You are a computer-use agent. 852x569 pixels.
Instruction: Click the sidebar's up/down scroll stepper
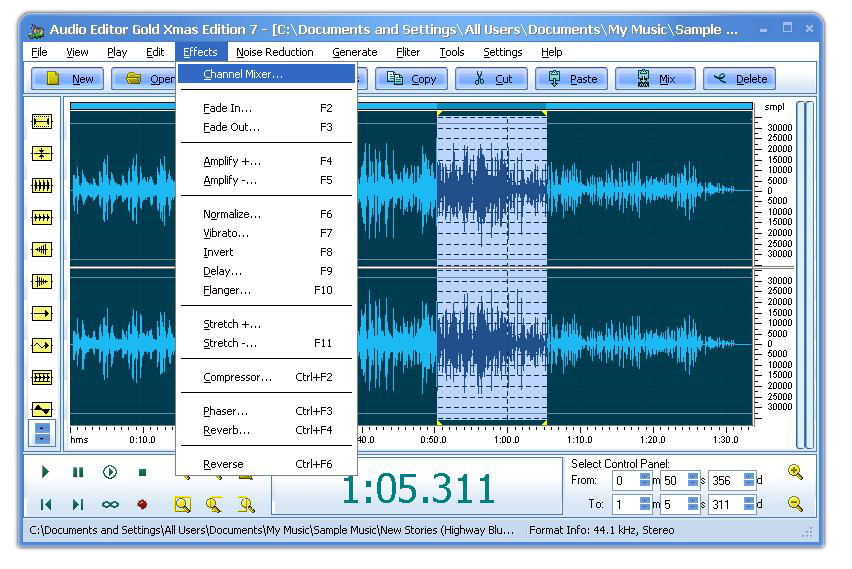tap(42, 433)
